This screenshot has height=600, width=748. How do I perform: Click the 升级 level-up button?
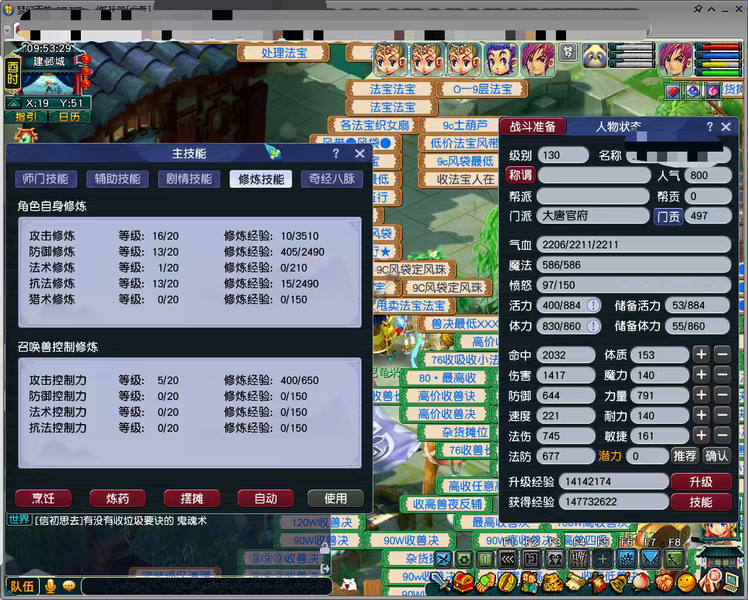pyautogui.click(x=701, y=482)
